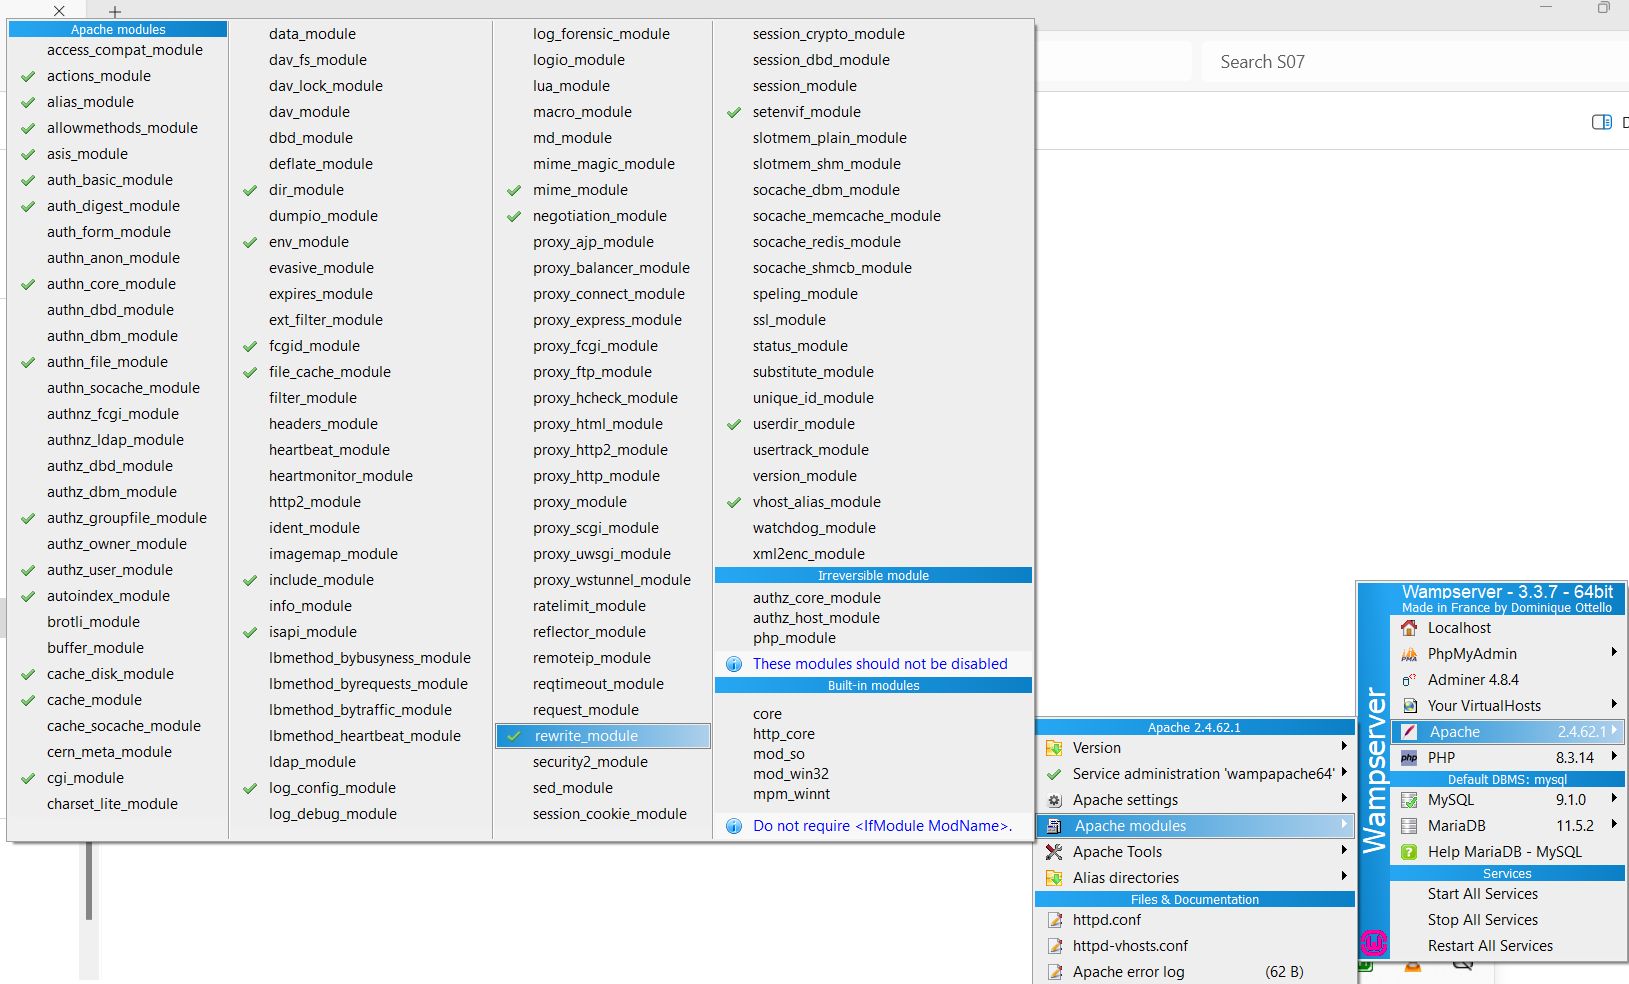The width and height of the screenshot is (1629, 984).
Task: Click the httpd.conf file icon
Action: coord(1054,920)
